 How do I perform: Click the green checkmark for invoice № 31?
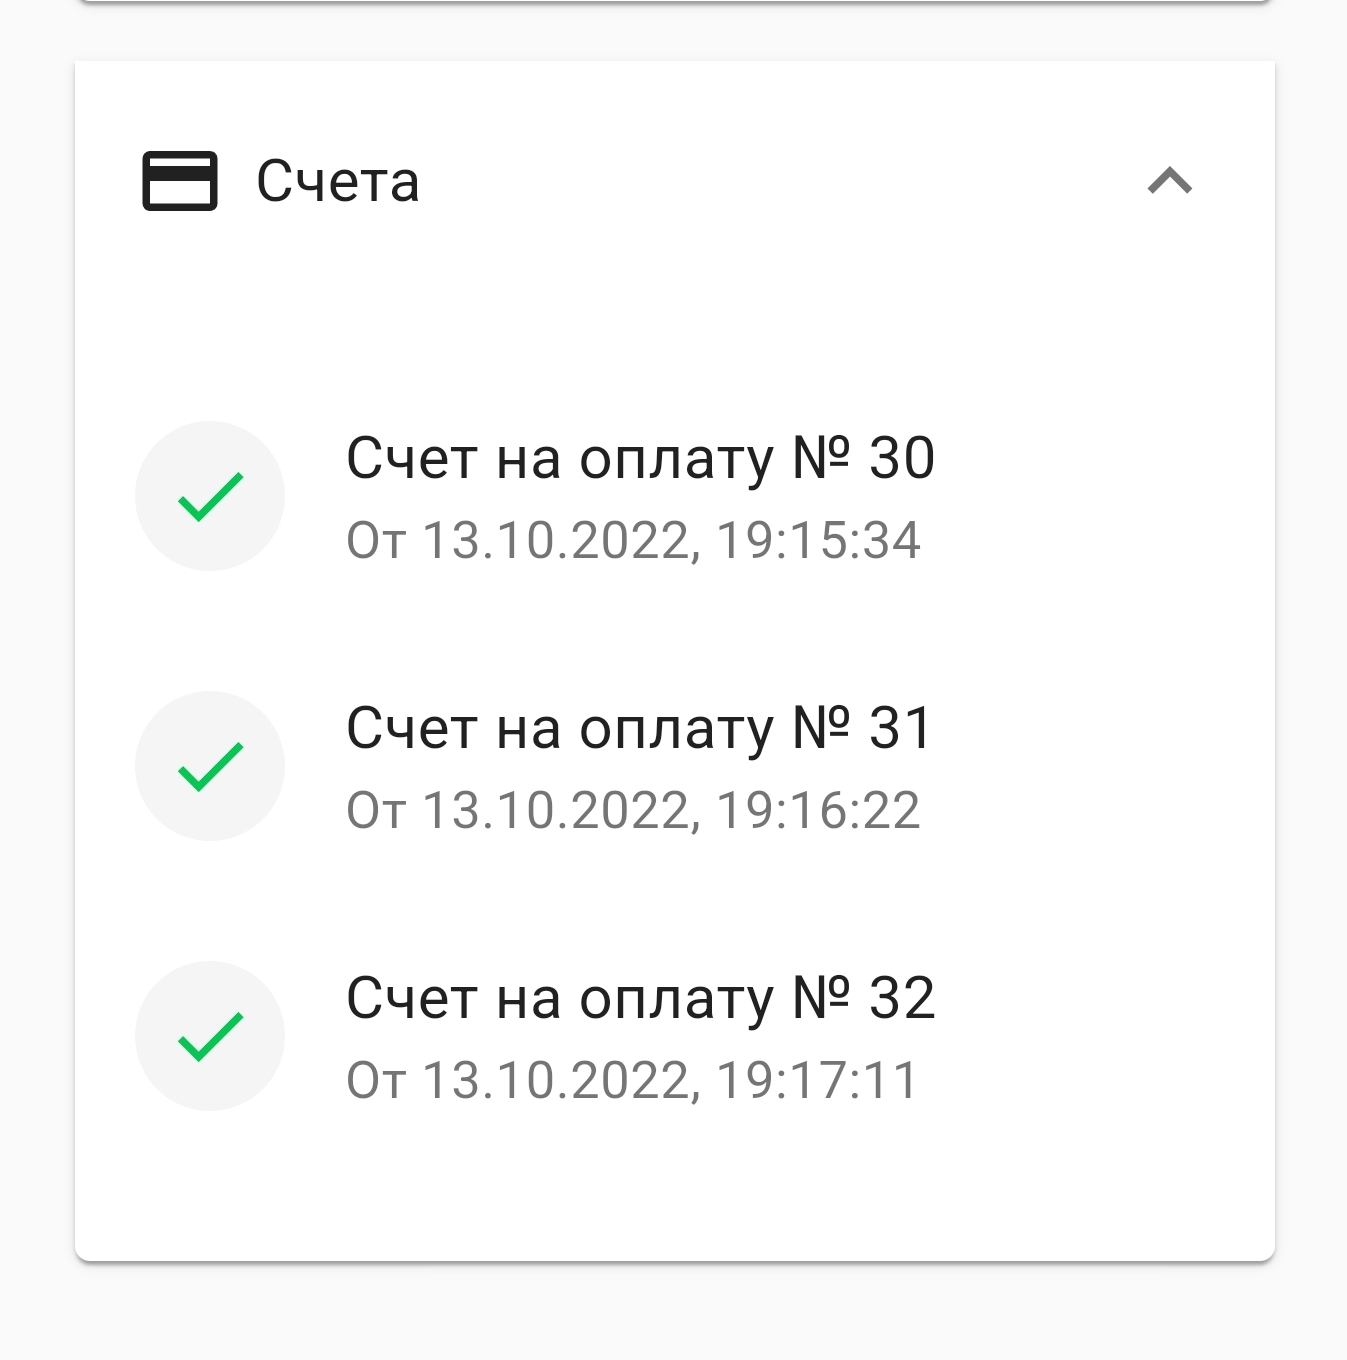click(x=210, y=766)
